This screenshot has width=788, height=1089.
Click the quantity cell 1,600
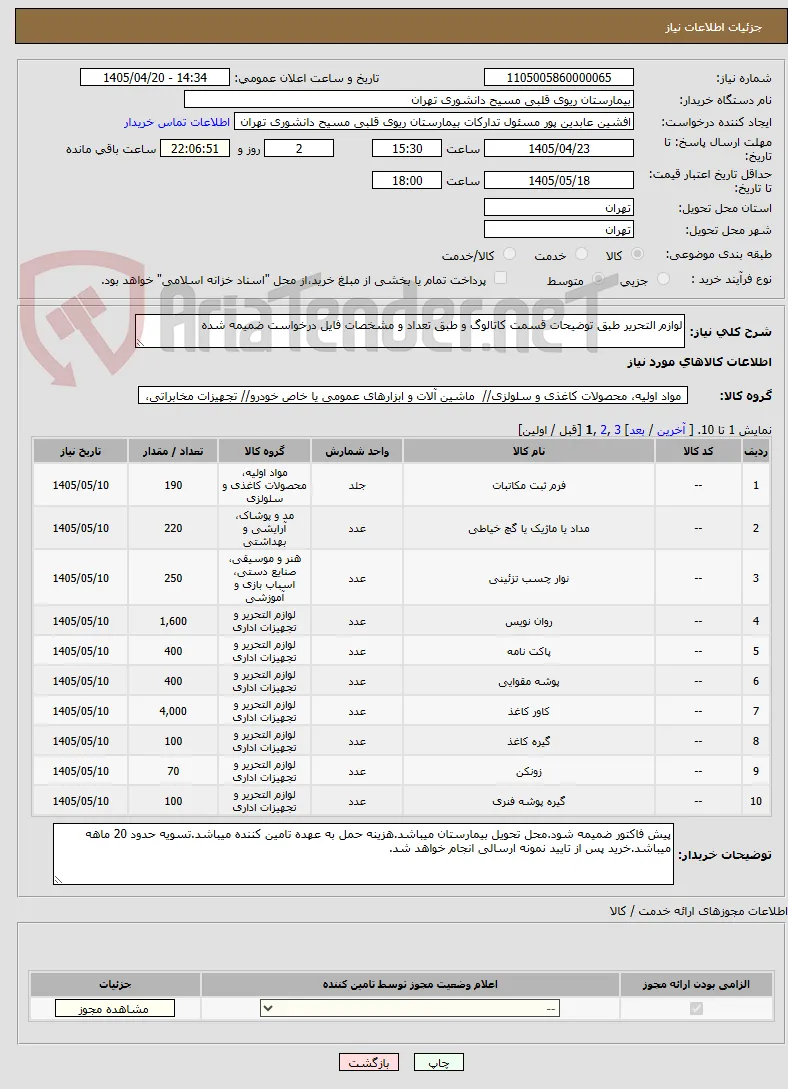point(173,622)
